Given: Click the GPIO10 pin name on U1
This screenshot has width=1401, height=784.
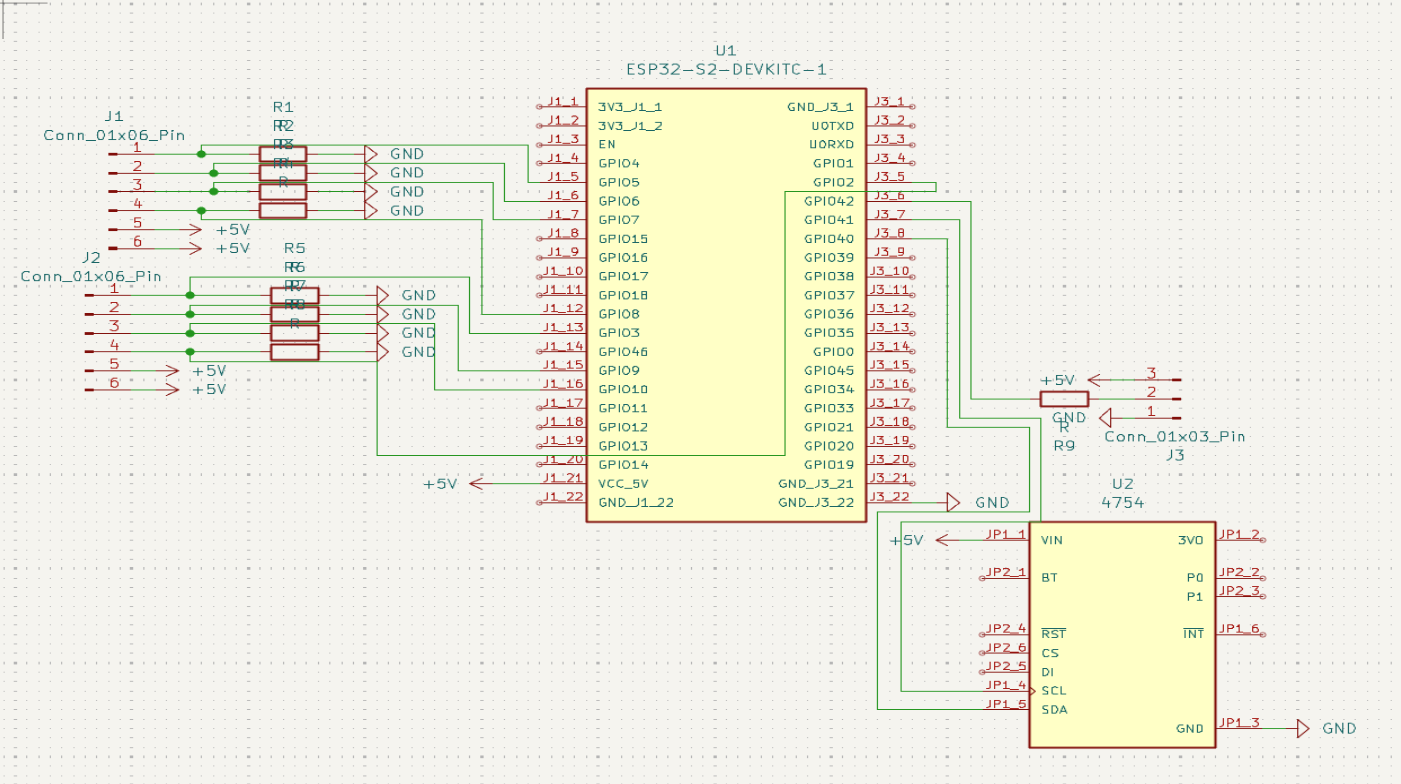Looking at the screenshot, I should click(x=623, y=389).
